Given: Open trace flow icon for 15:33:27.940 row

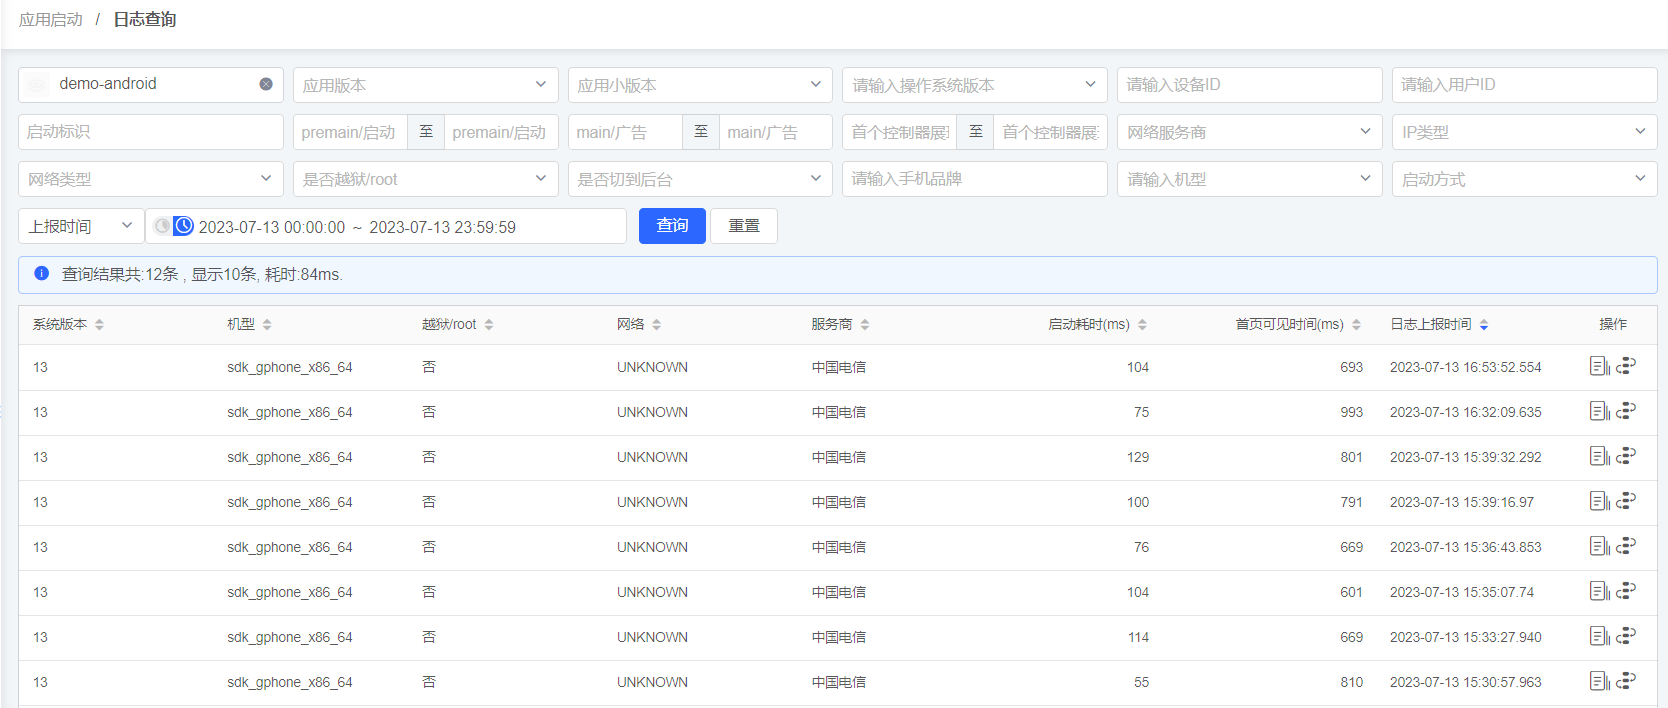Looking at the screenshot, I should [x=1626, y=635].
